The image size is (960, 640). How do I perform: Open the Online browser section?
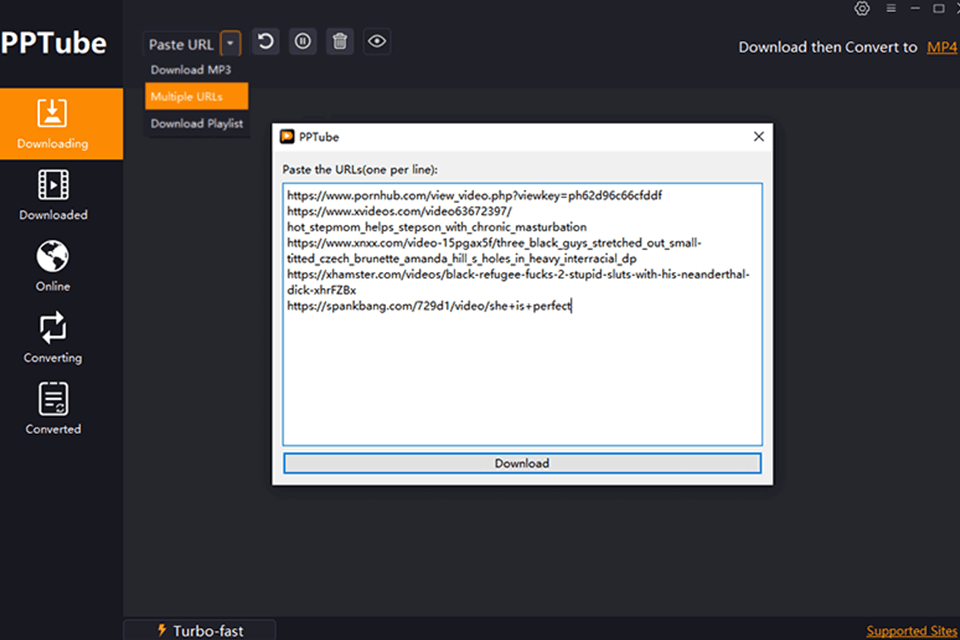click(53, 266)
